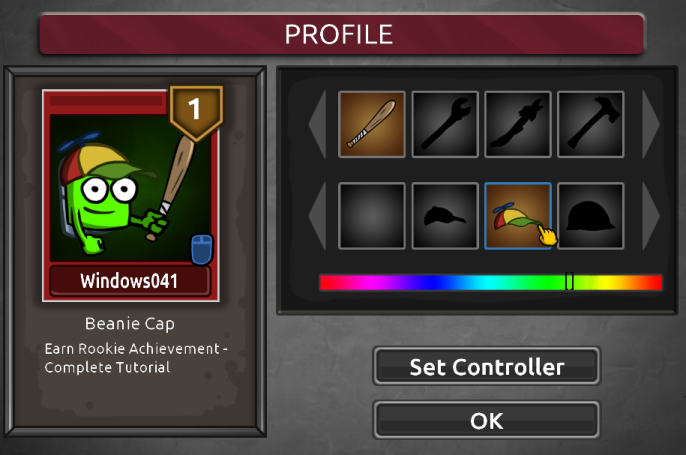Screen dimensions: 686x455
Task: Equip the propeller beanie cap
Action: click(518, 216)
